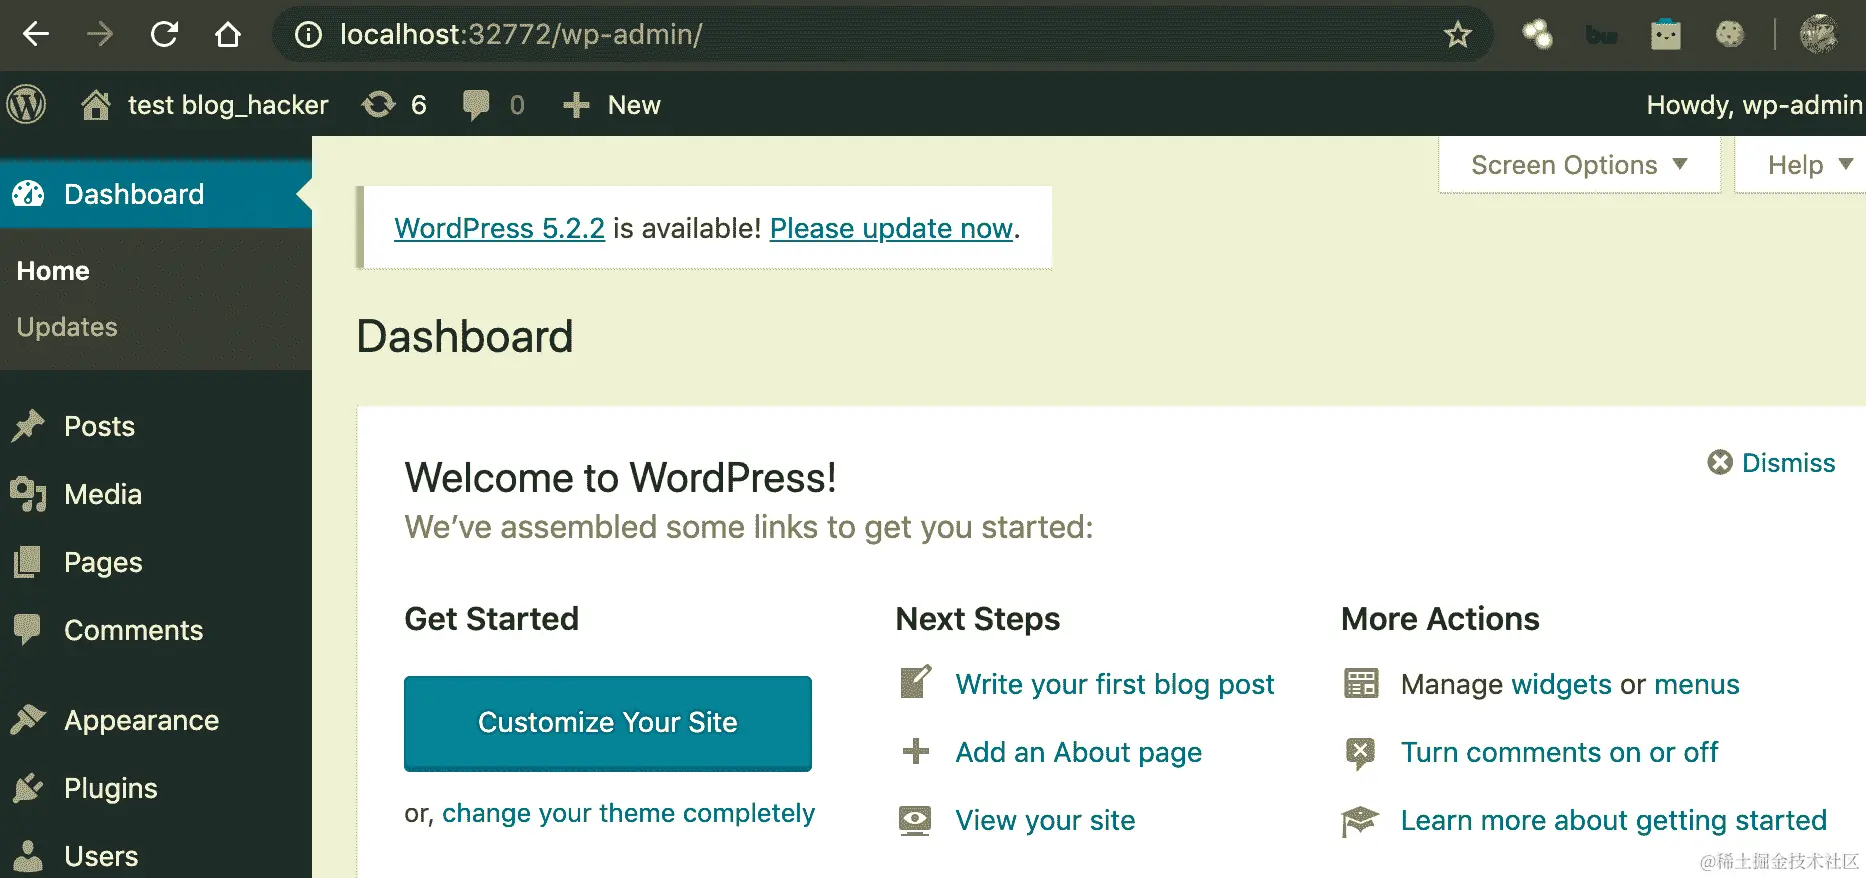Click the plus icon beside New
The width and height of the screenshot is (1866, 878).
[576, 105]
